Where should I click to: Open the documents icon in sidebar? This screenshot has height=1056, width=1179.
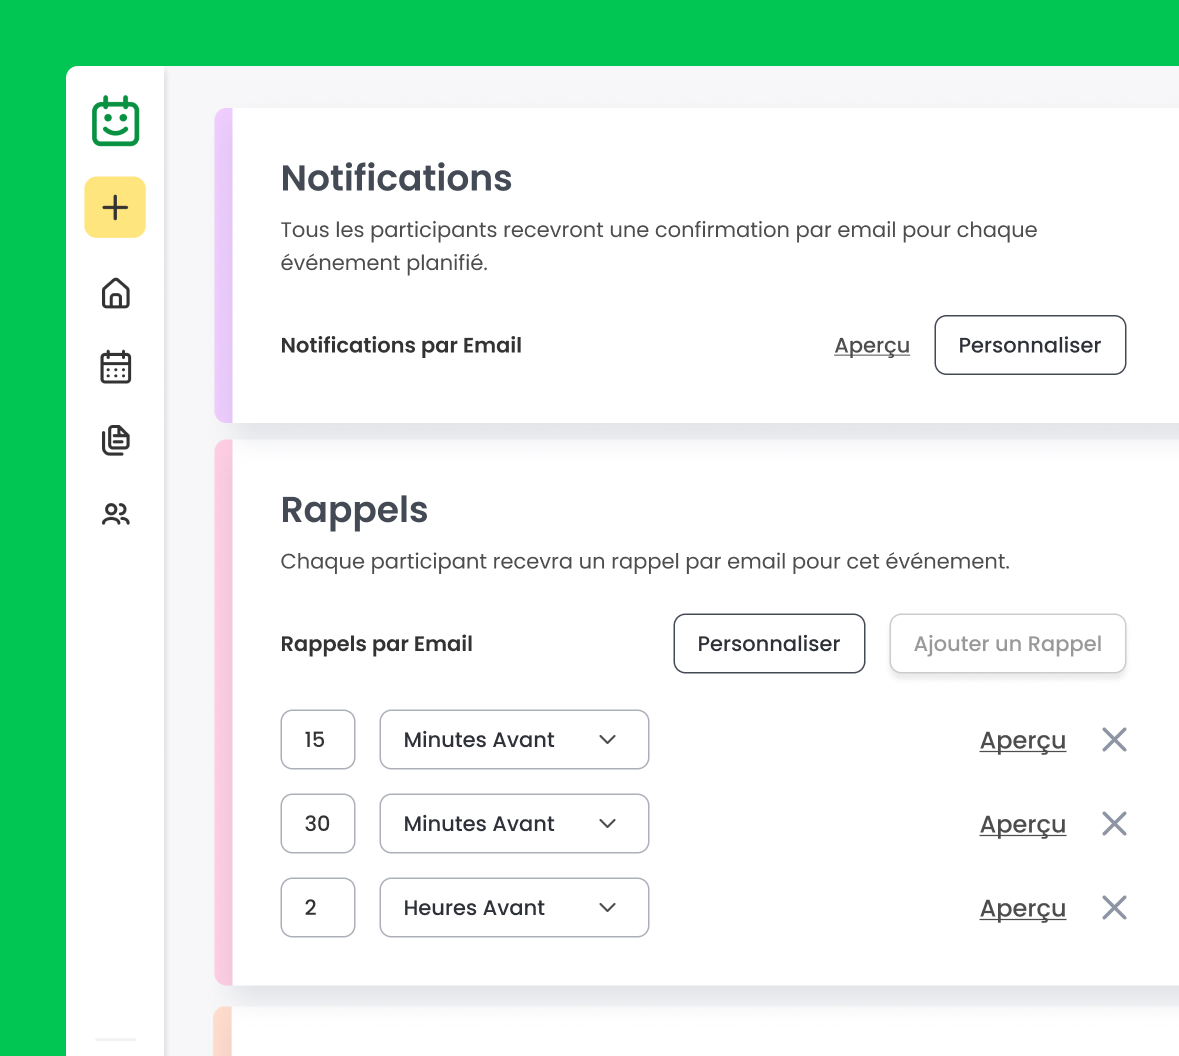click(116, 440)
